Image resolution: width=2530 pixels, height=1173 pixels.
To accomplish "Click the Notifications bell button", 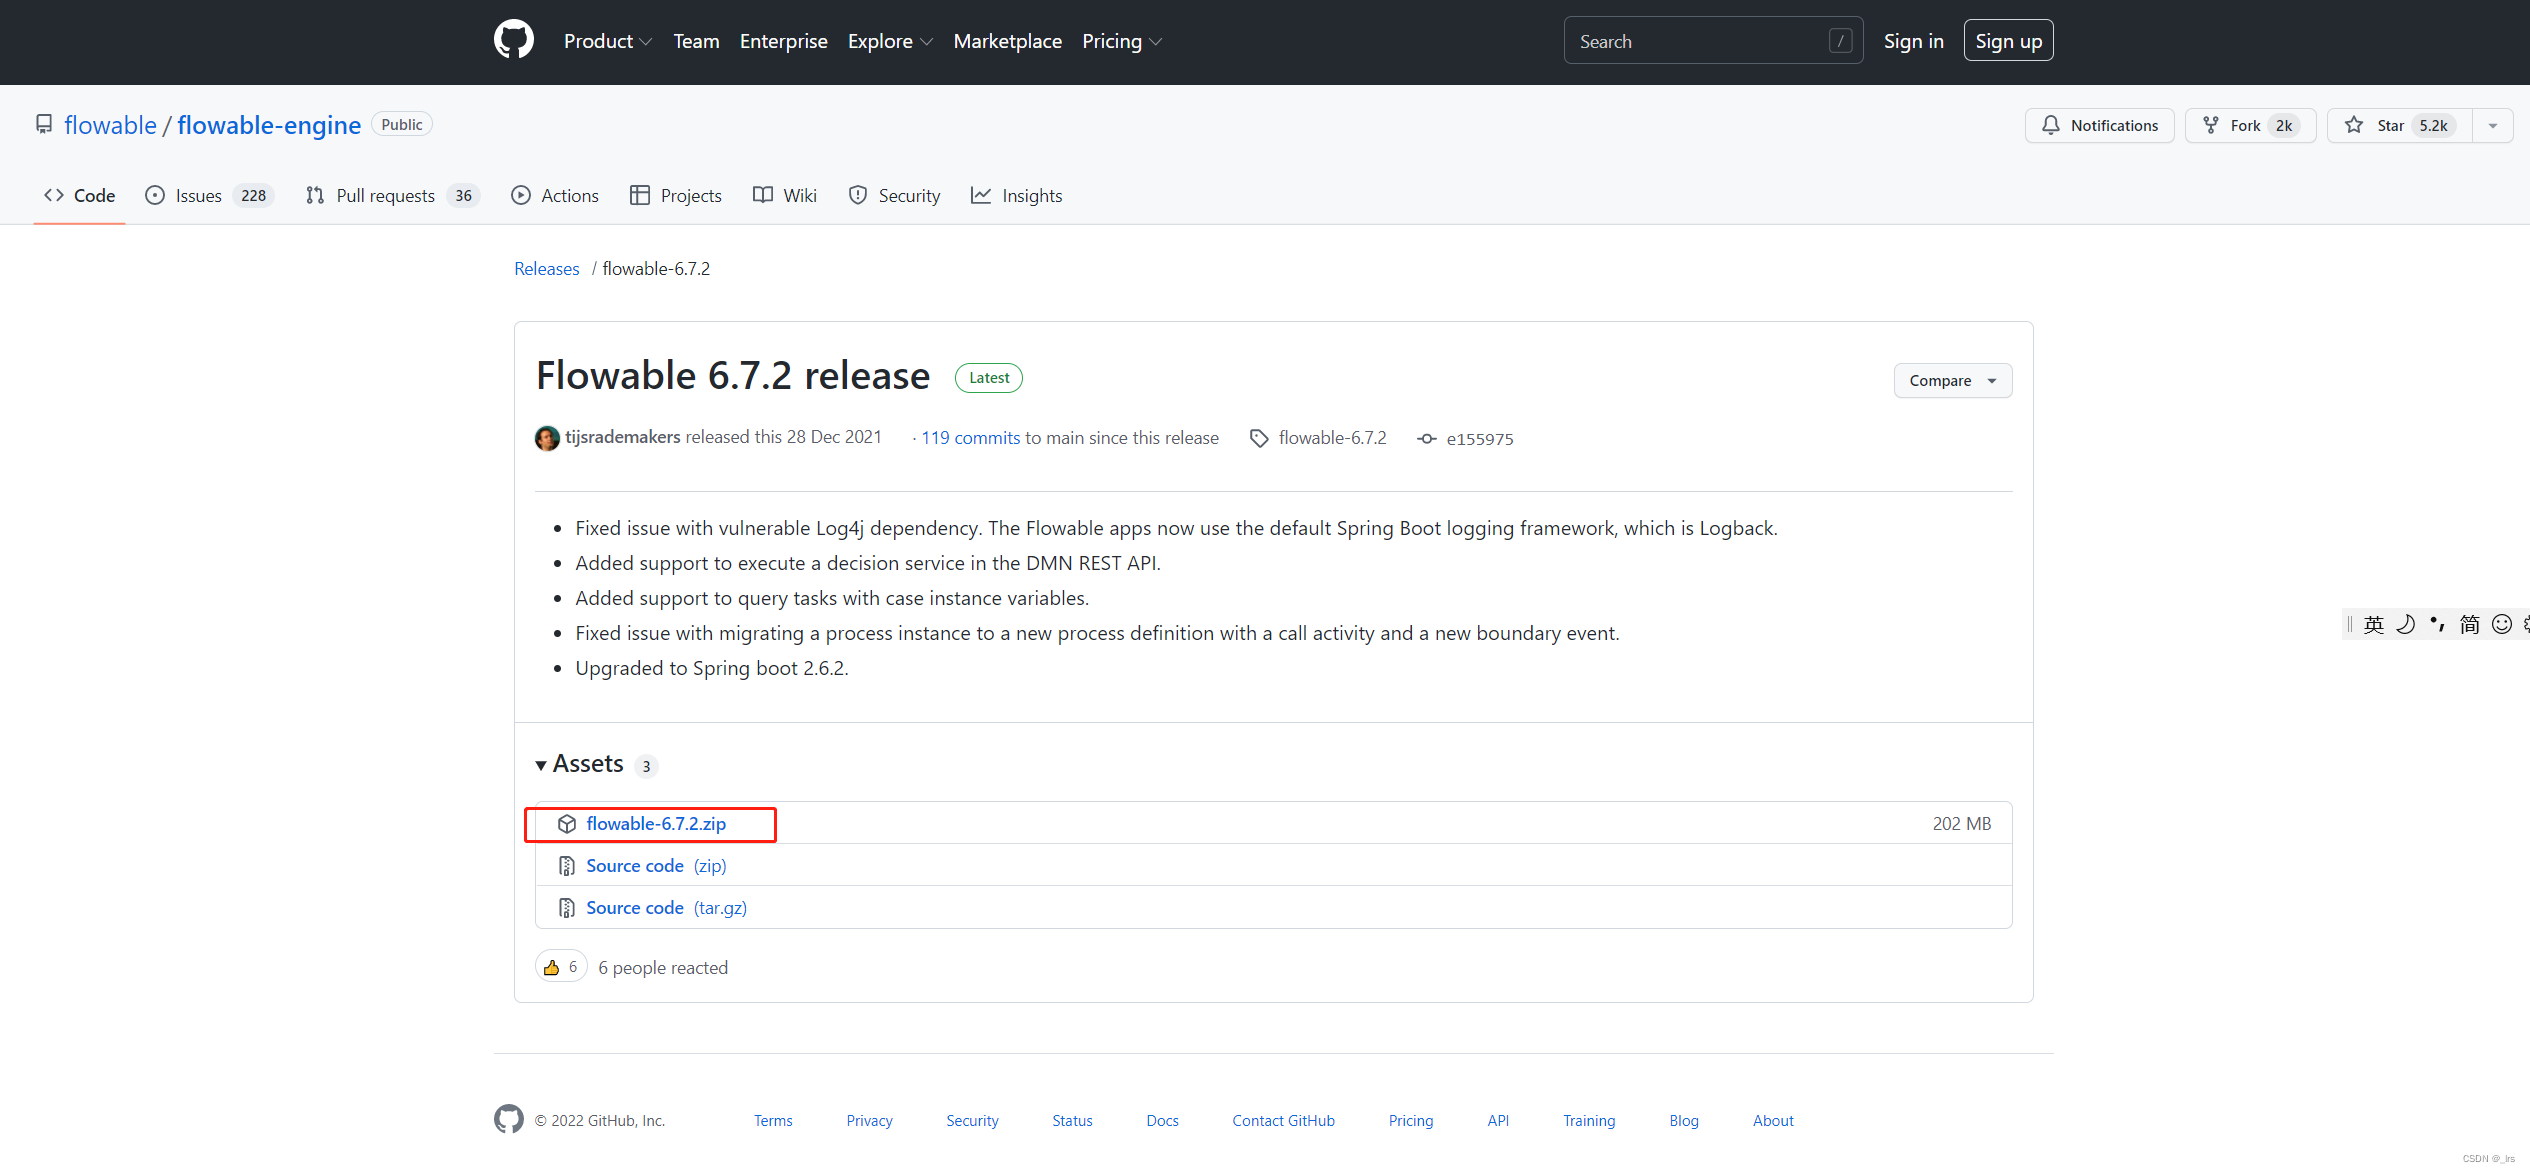I will (x=2099, y=125).
